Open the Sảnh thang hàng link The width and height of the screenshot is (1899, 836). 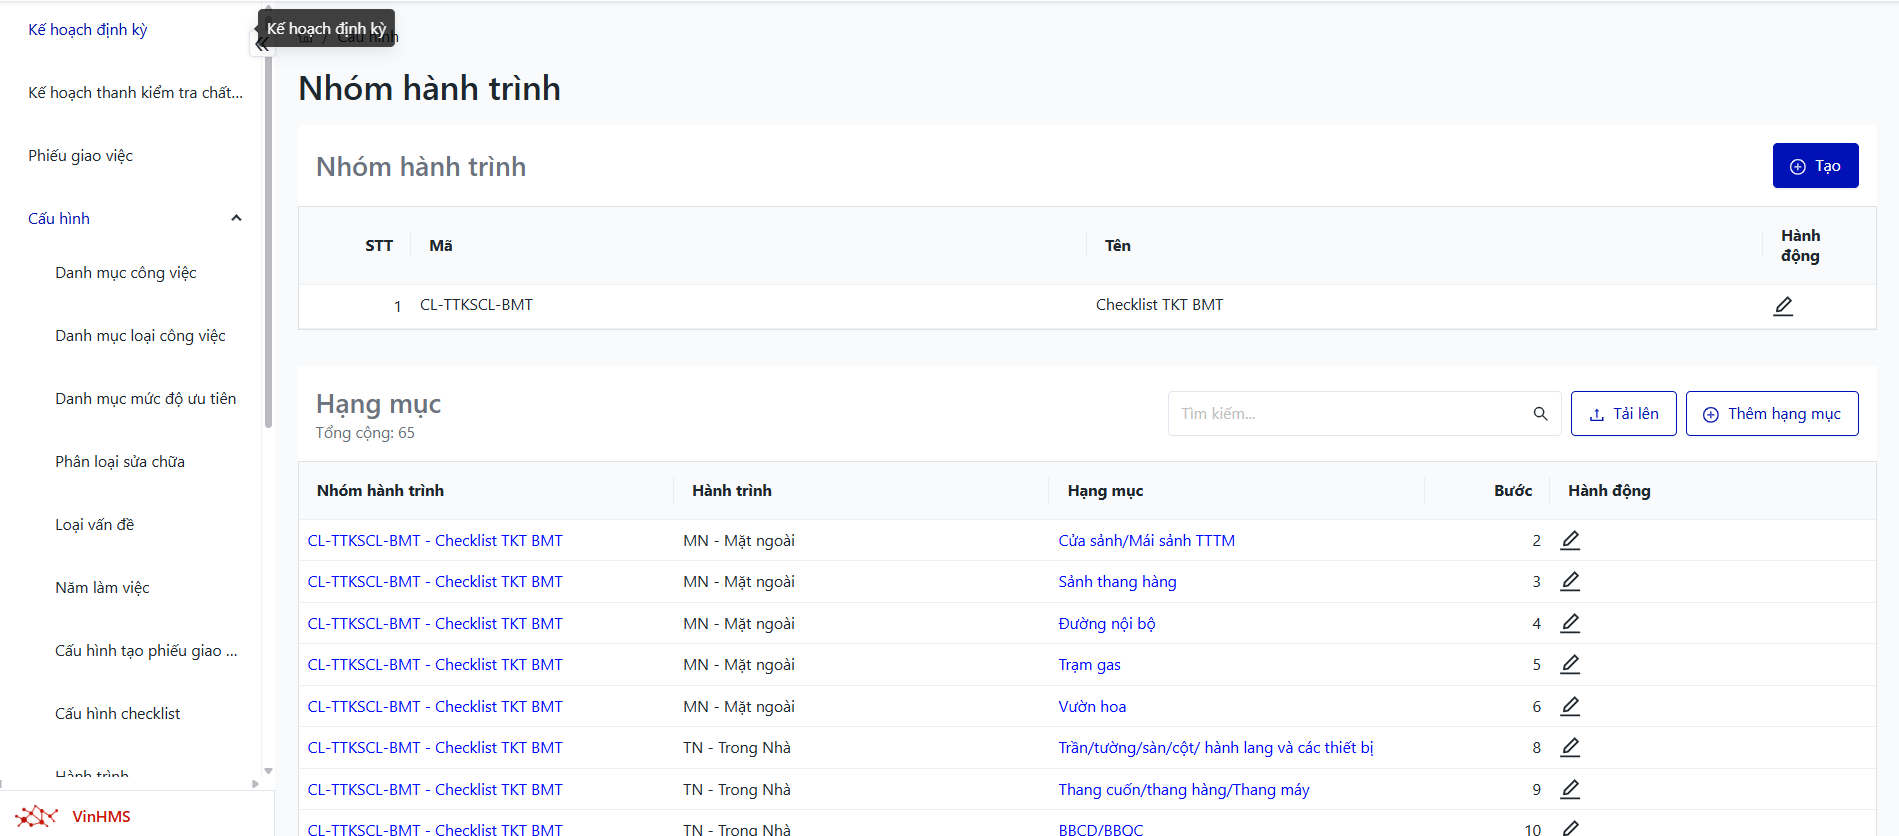click(x=1117, y=582)
